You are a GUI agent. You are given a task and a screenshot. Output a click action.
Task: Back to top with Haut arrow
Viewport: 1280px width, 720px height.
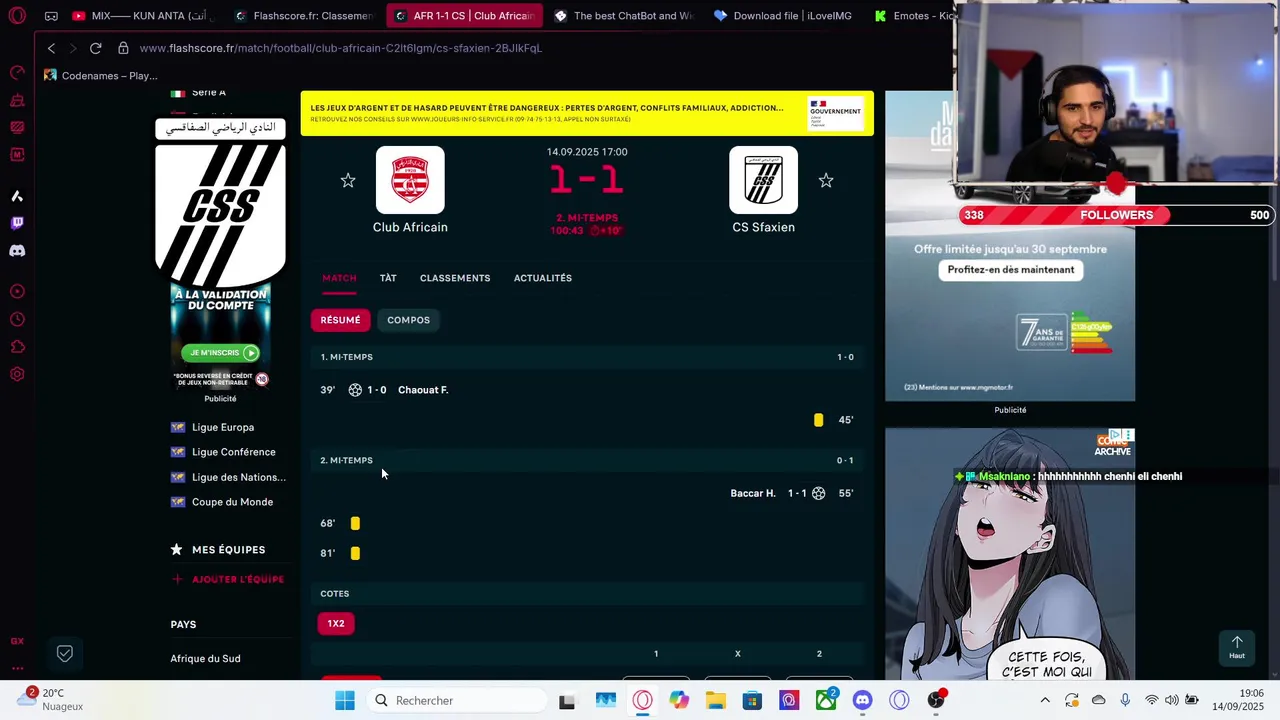coord(1237,647)
